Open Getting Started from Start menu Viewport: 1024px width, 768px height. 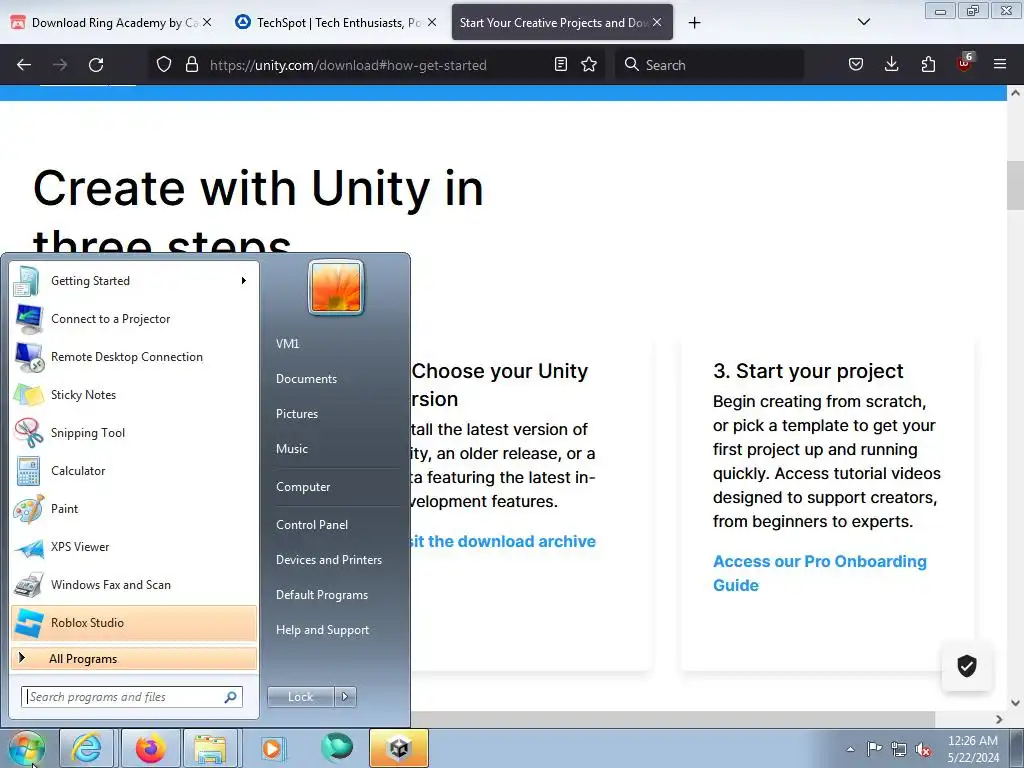(x=134, y=281)
